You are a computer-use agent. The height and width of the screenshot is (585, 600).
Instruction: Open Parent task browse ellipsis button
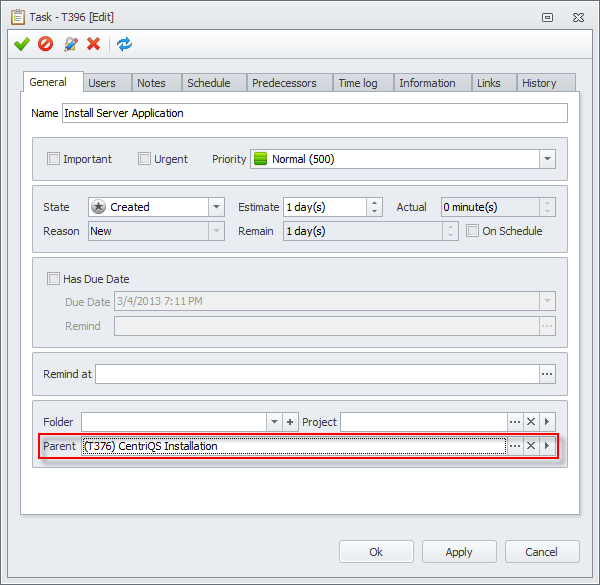[514, 446]
